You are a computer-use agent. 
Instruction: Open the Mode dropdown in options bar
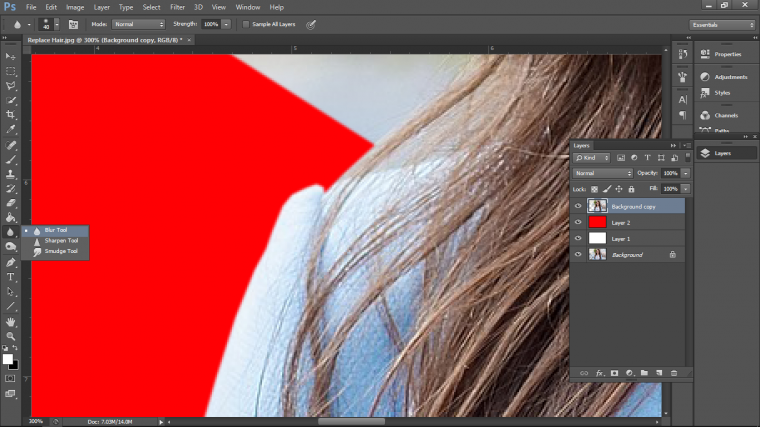[139, 24]
